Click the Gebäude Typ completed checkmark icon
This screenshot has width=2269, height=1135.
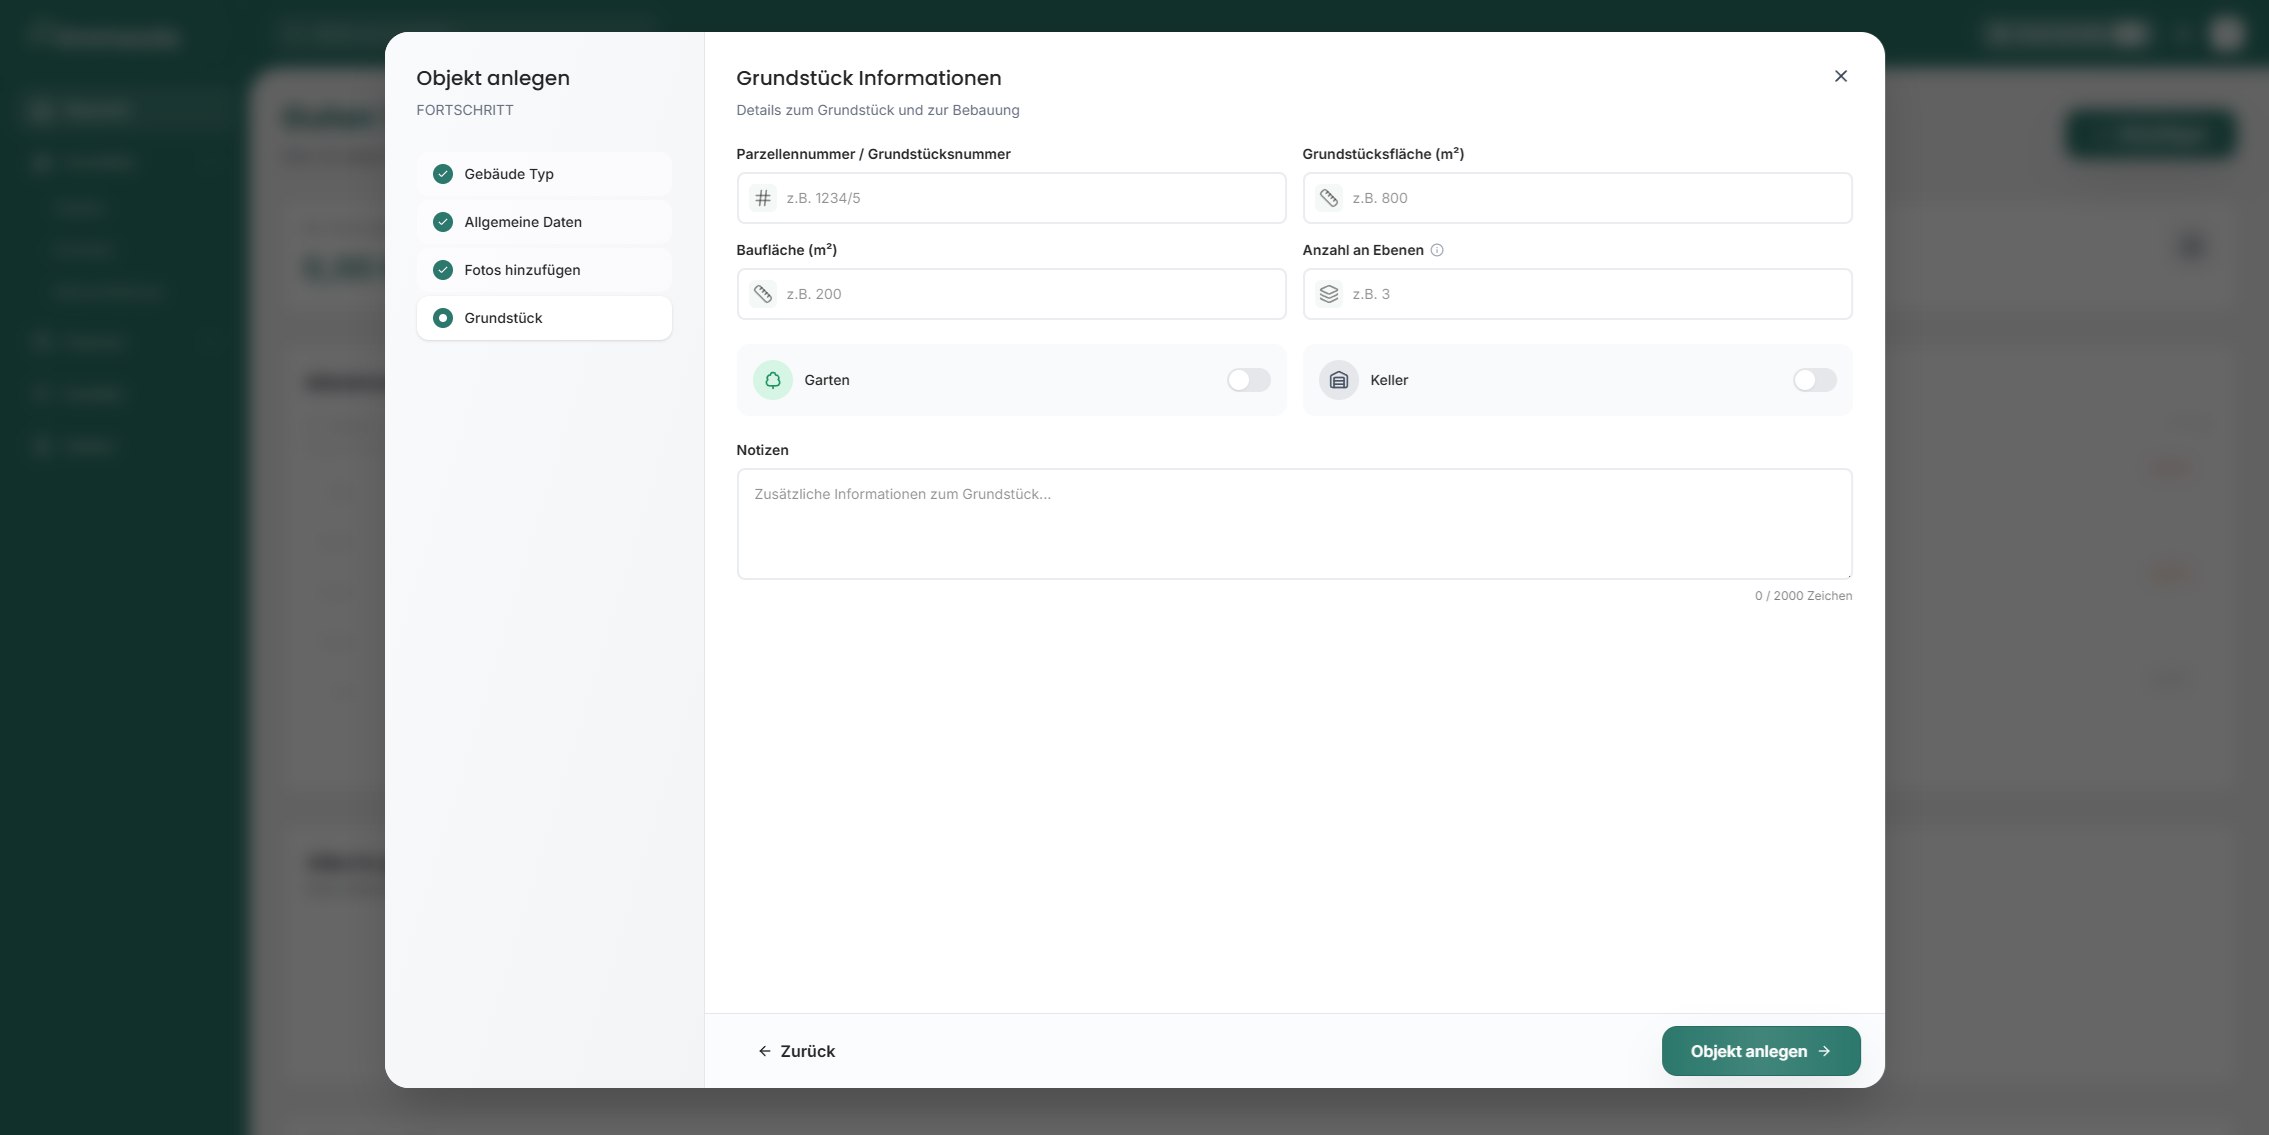(x=443, y=174)
